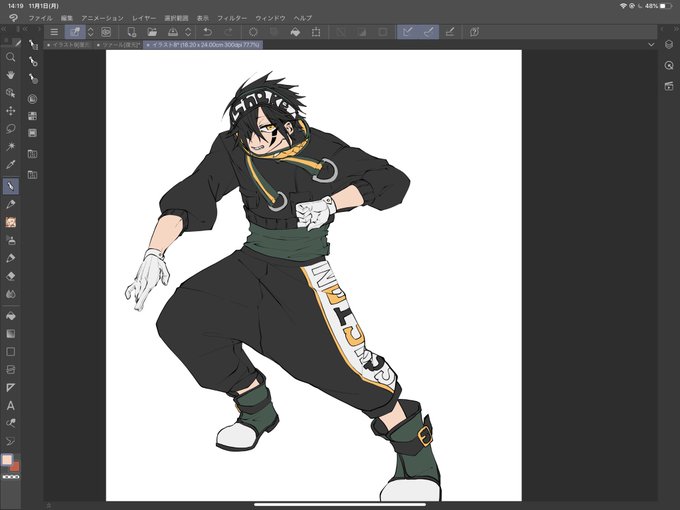Image resolution: width=680 pixels, height=510 pixels.
Task: Select the Airbrush tool
Action: click(x=10, y=240)
